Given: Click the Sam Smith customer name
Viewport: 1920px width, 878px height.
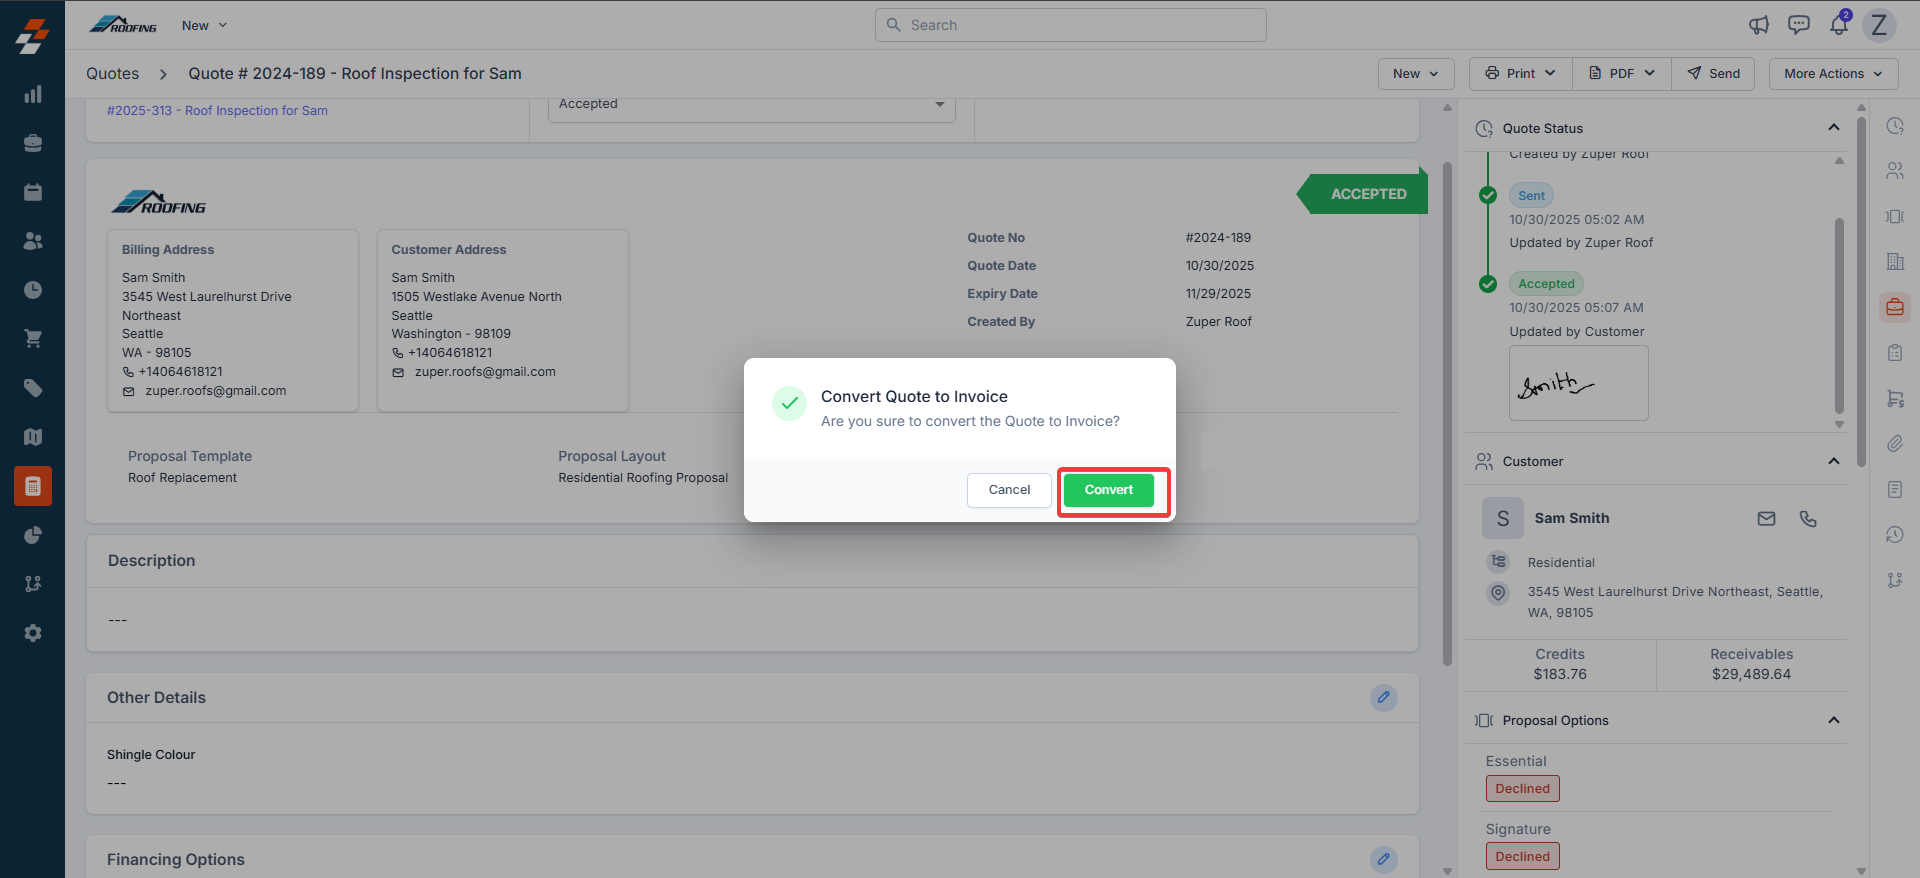Looking at the screenshot, I should 1572,518.
